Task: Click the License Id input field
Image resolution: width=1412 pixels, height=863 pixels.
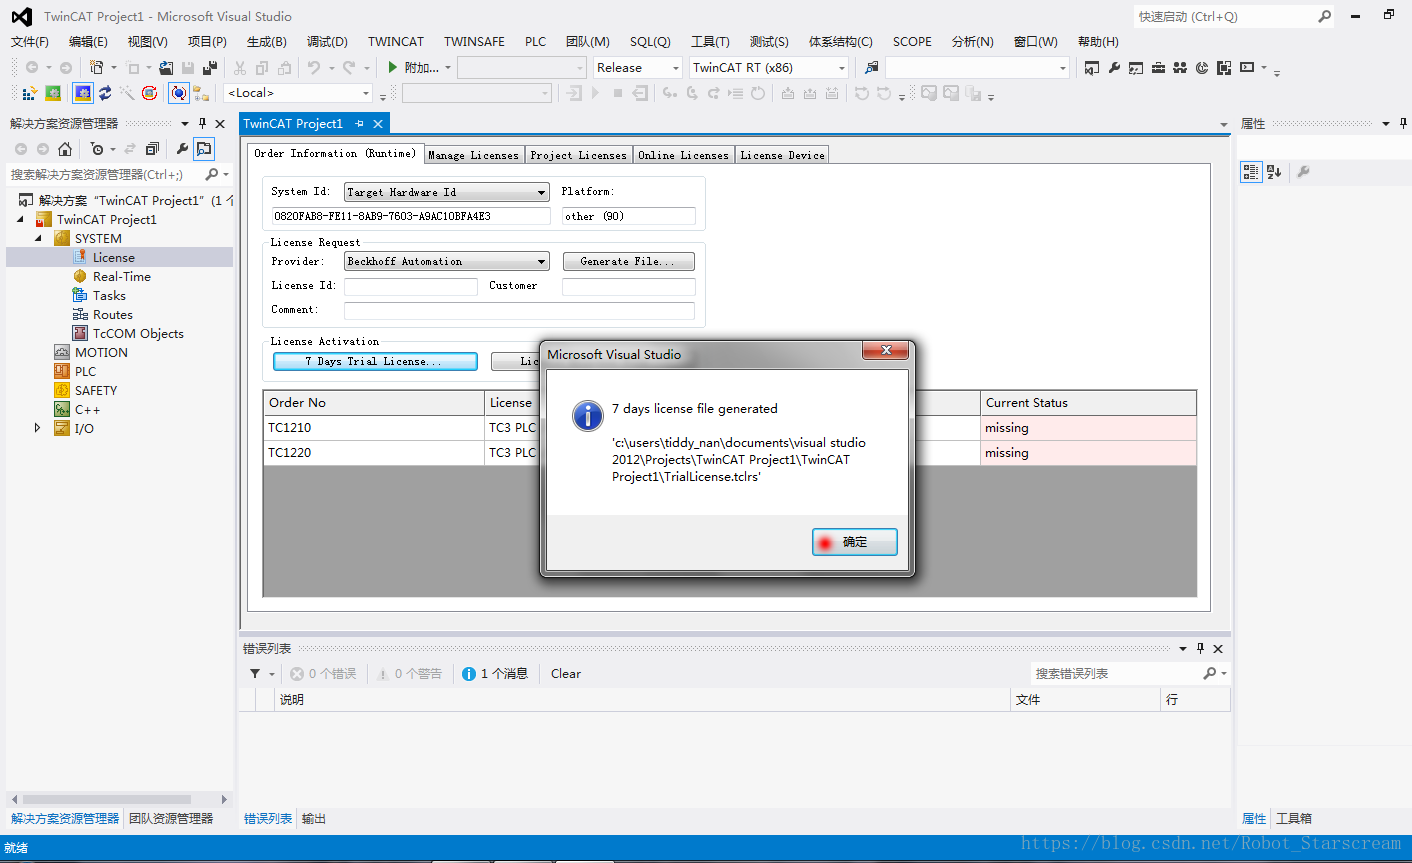Action: pyautogui.click(x=411, y=286)
